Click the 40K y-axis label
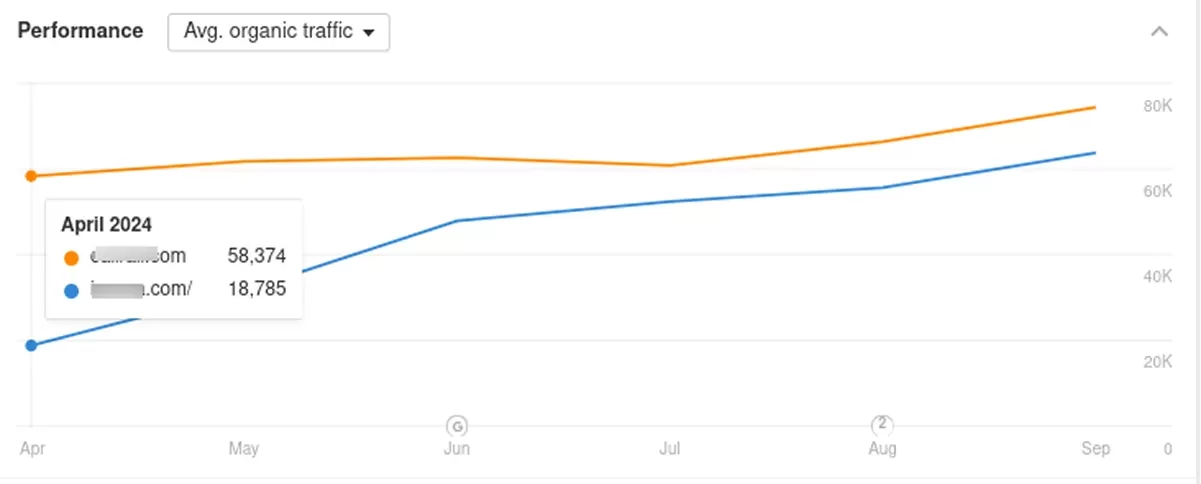Viewport: 1201px width, 484px height. point(1157,277)
